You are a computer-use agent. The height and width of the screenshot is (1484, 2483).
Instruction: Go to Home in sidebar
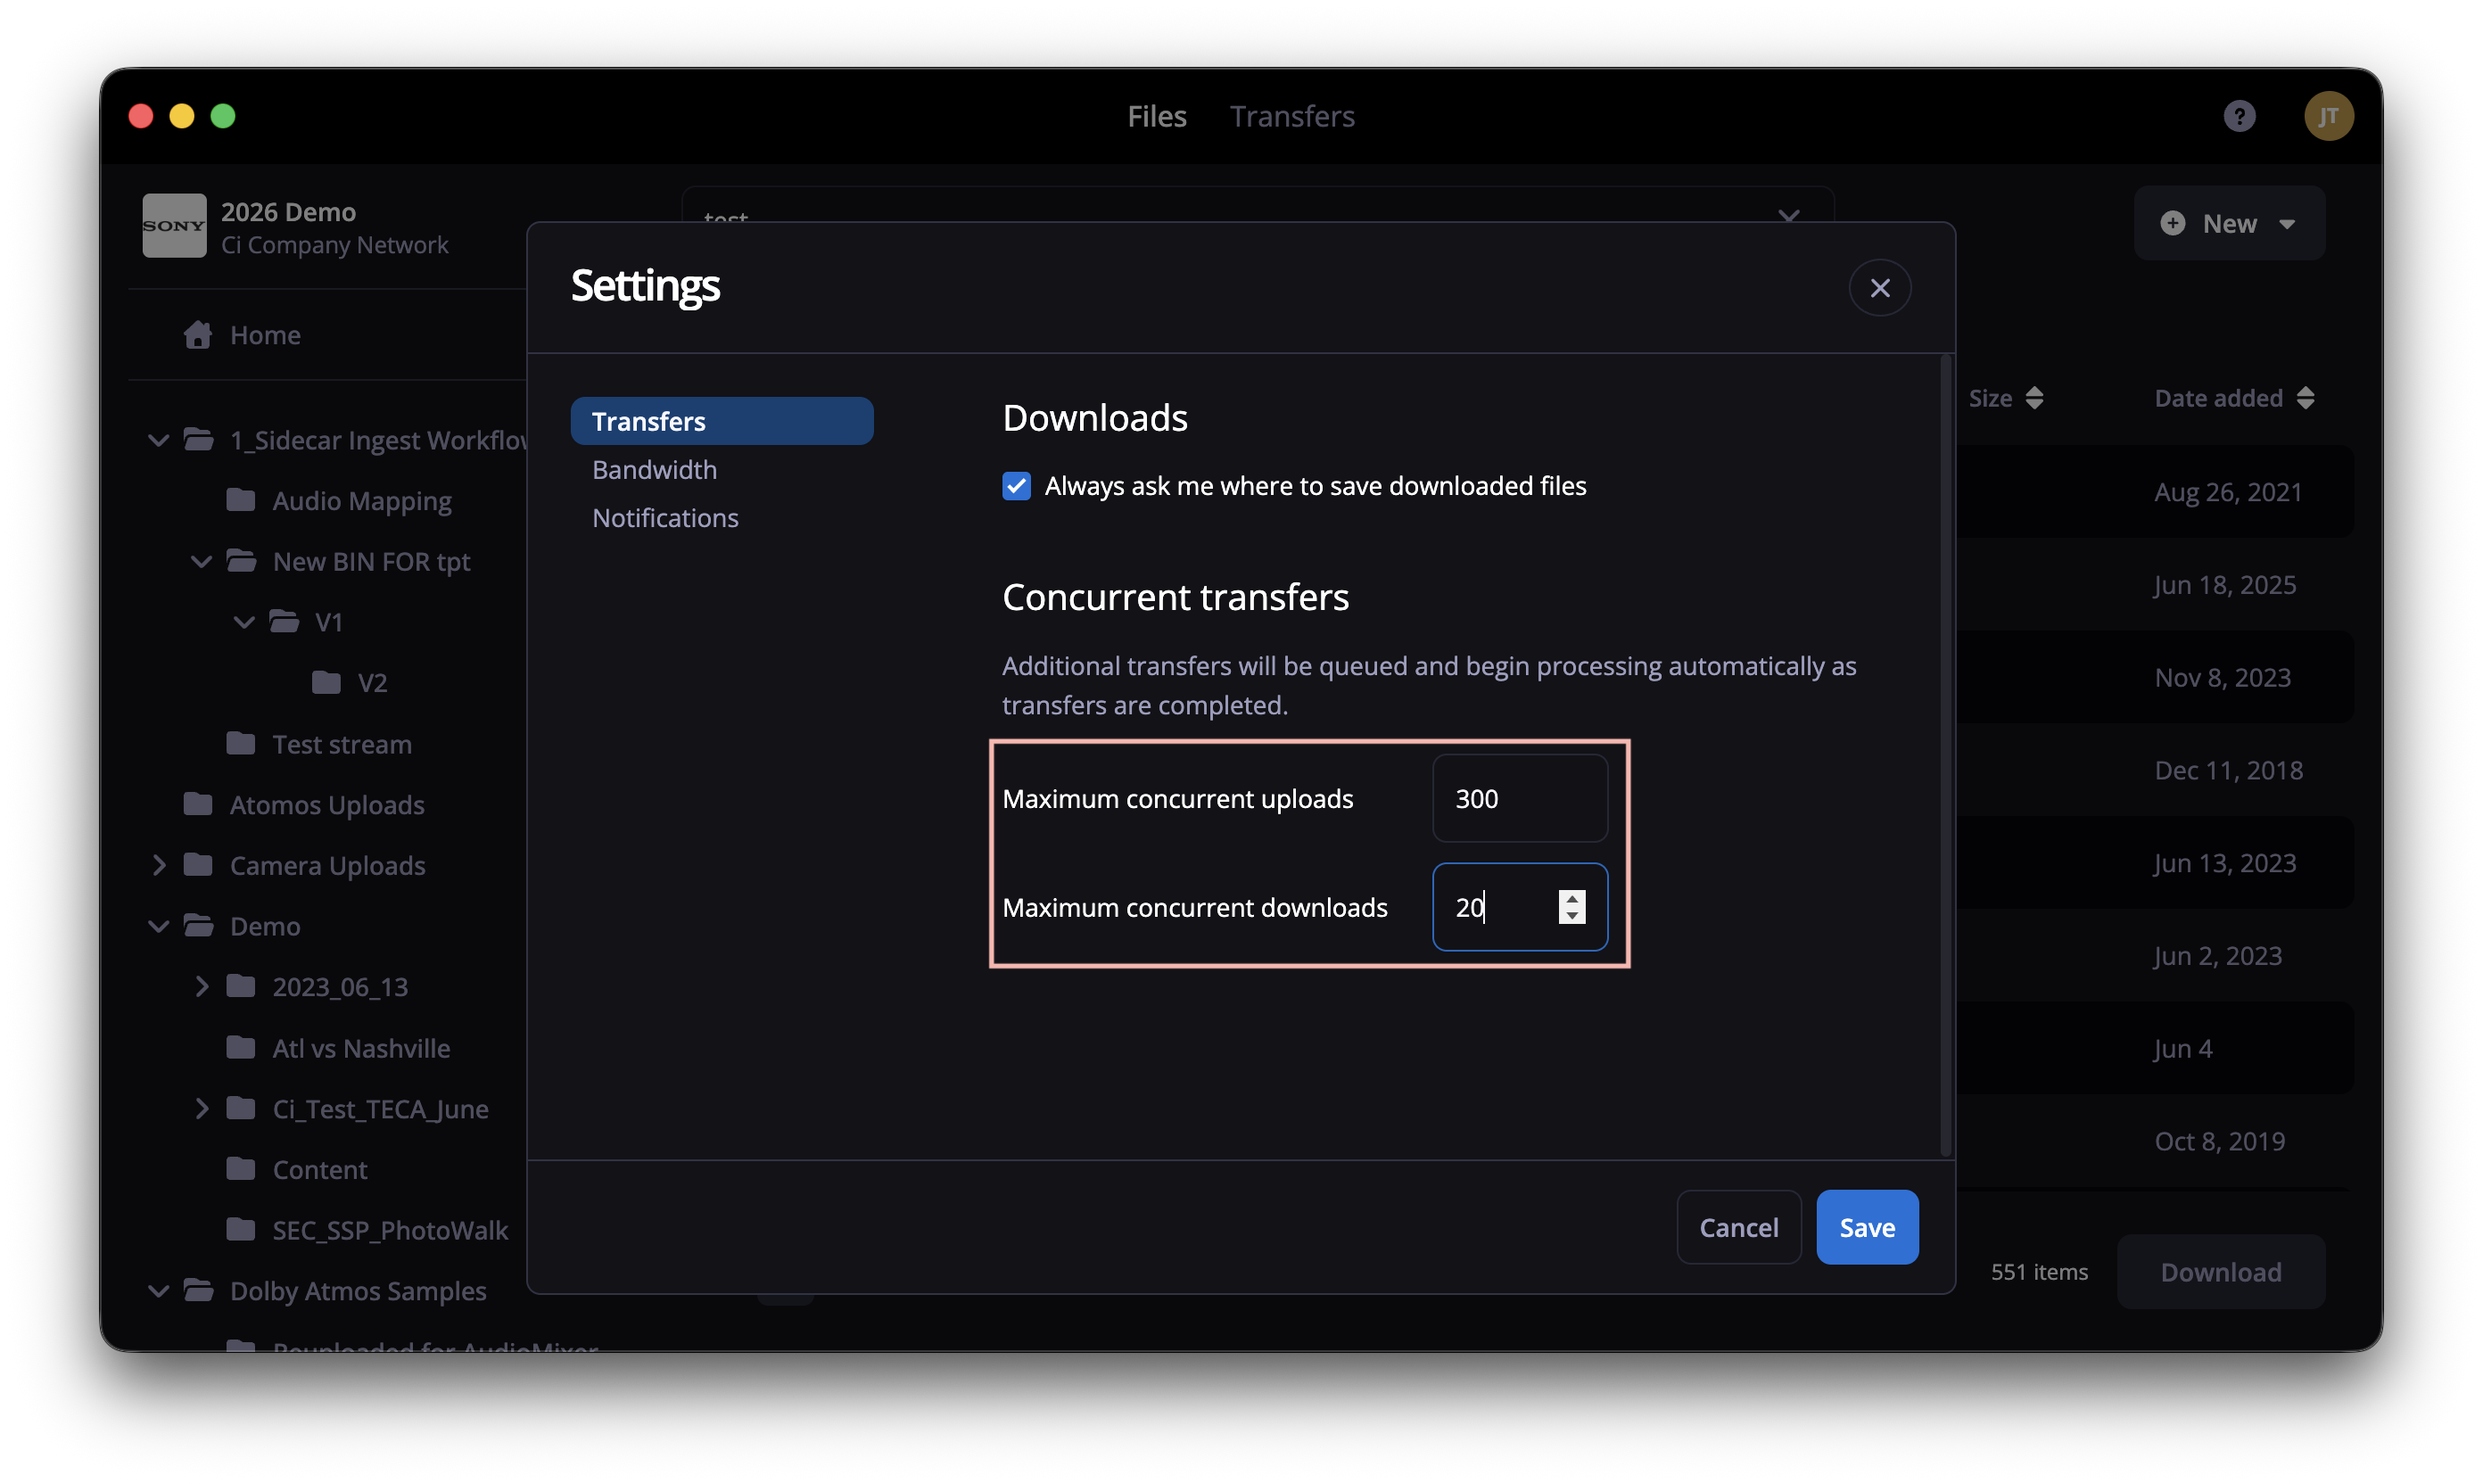[x=264, y=334]
